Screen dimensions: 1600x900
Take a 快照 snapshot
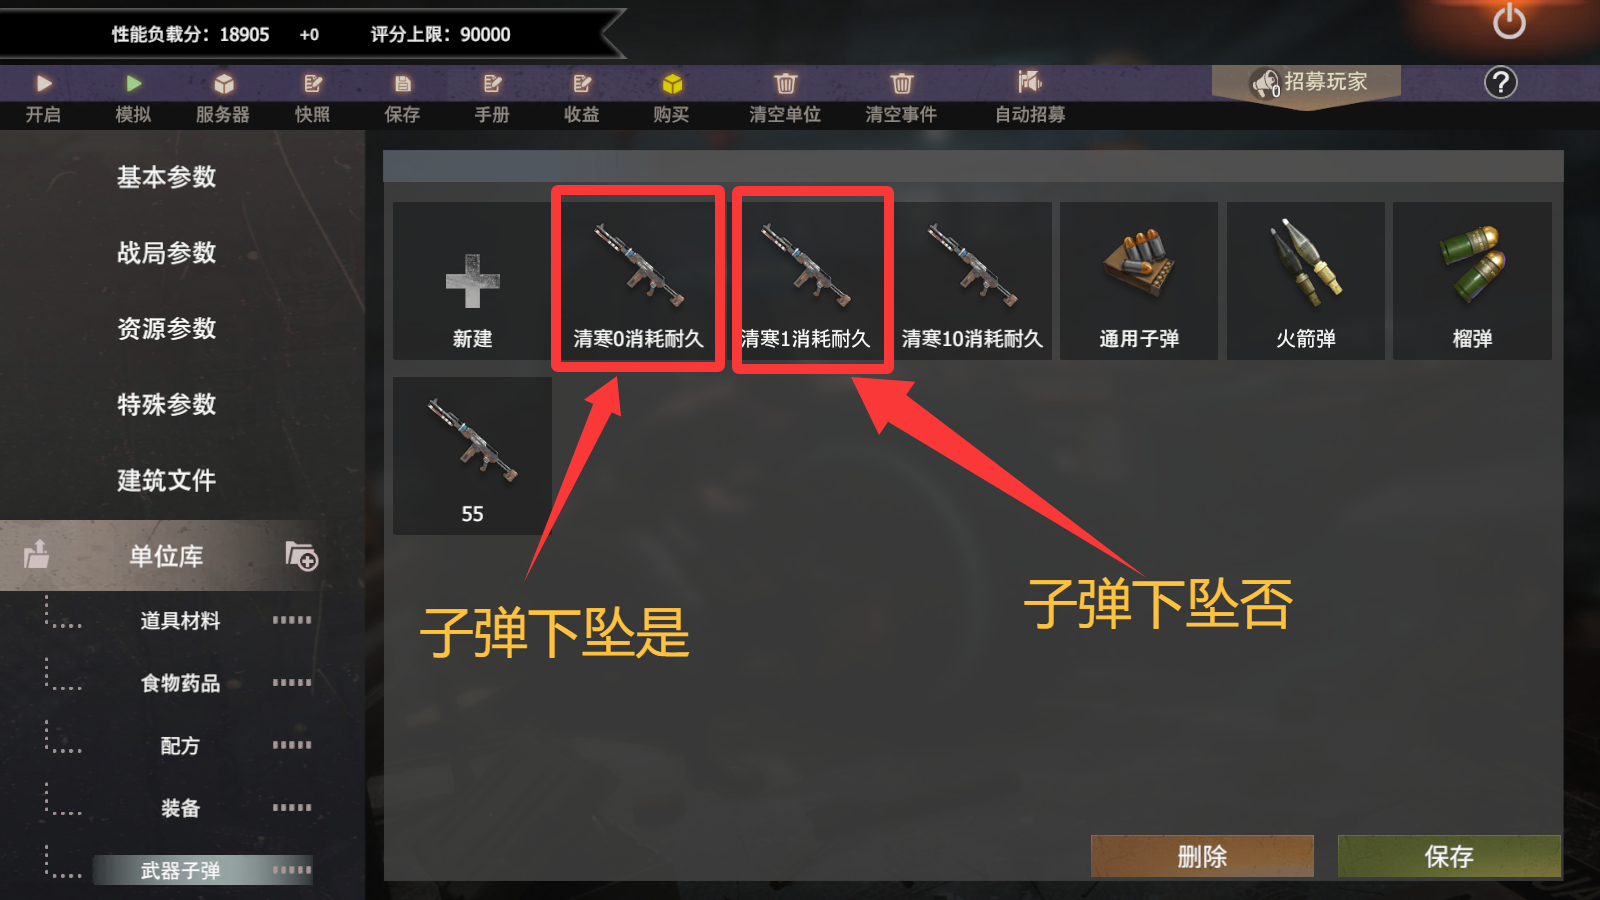(x=313, y=84)
